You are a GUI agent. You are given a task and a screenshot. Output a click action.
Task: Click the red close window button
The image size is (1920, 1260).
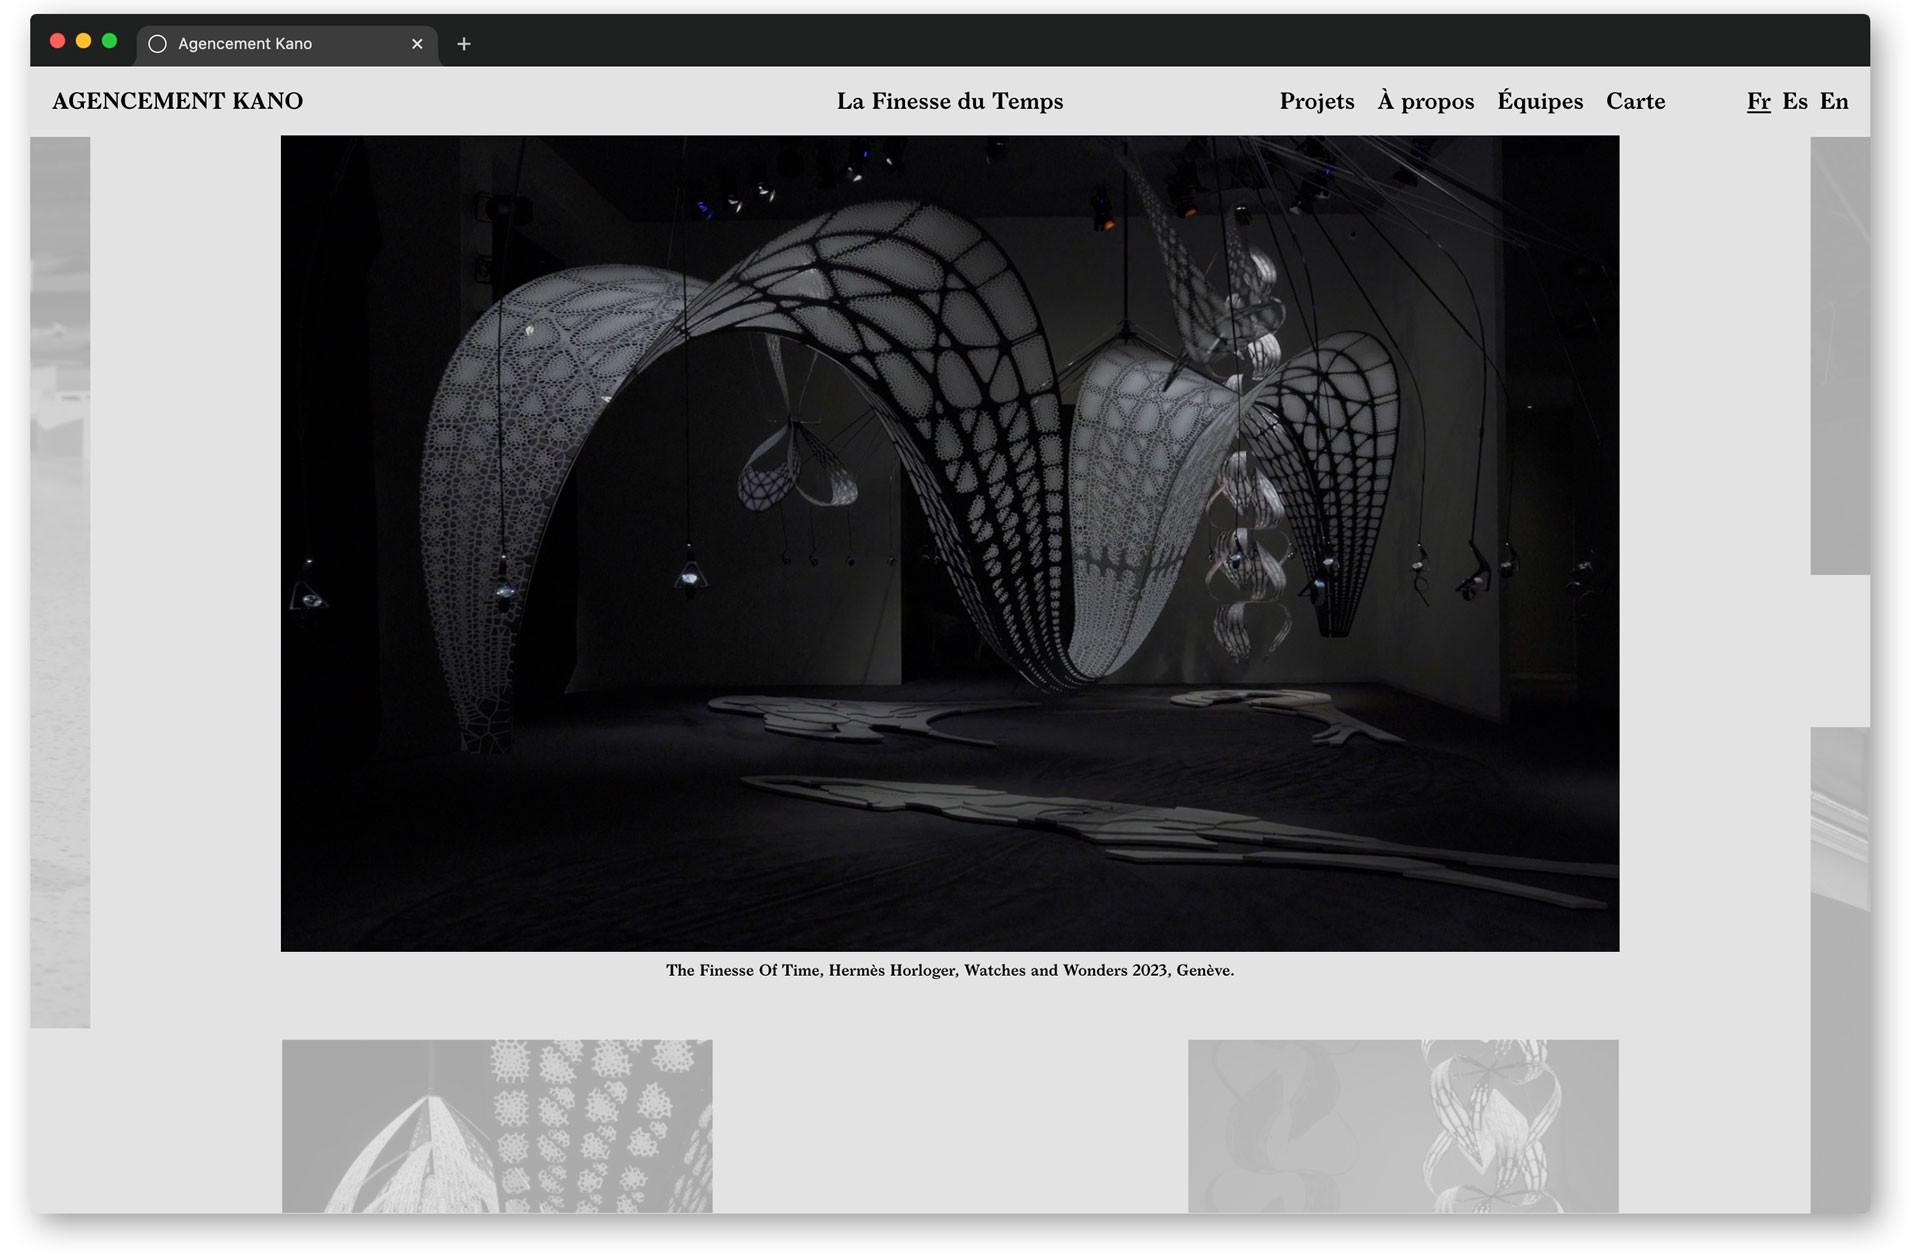58,41
